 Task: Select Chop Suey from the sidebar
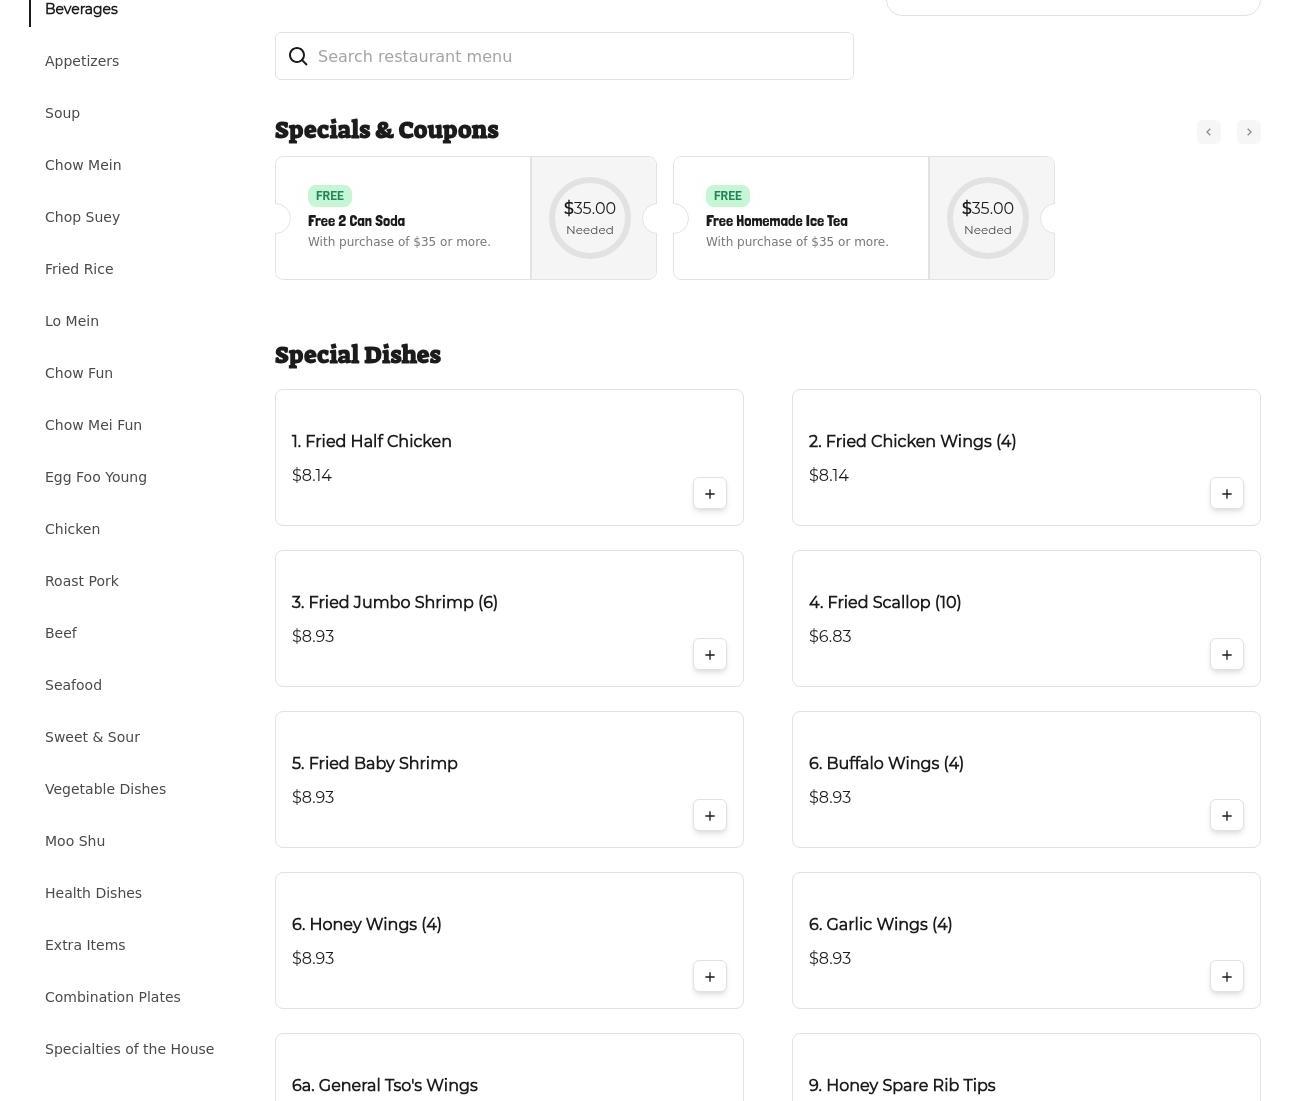(82, 217)
